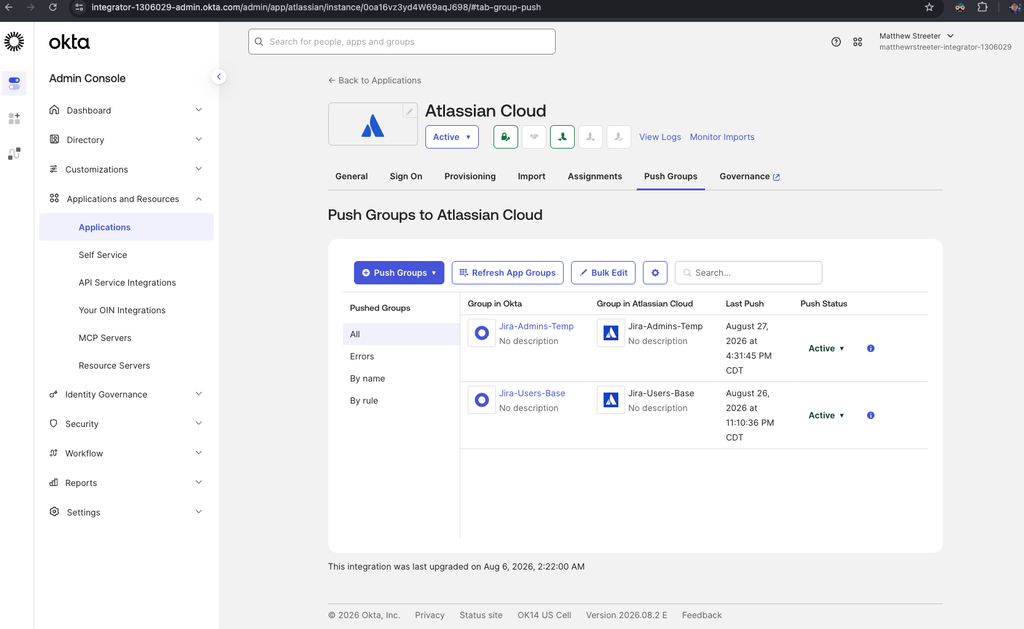Click the Bulk Edit button

(x=603, y=273)
